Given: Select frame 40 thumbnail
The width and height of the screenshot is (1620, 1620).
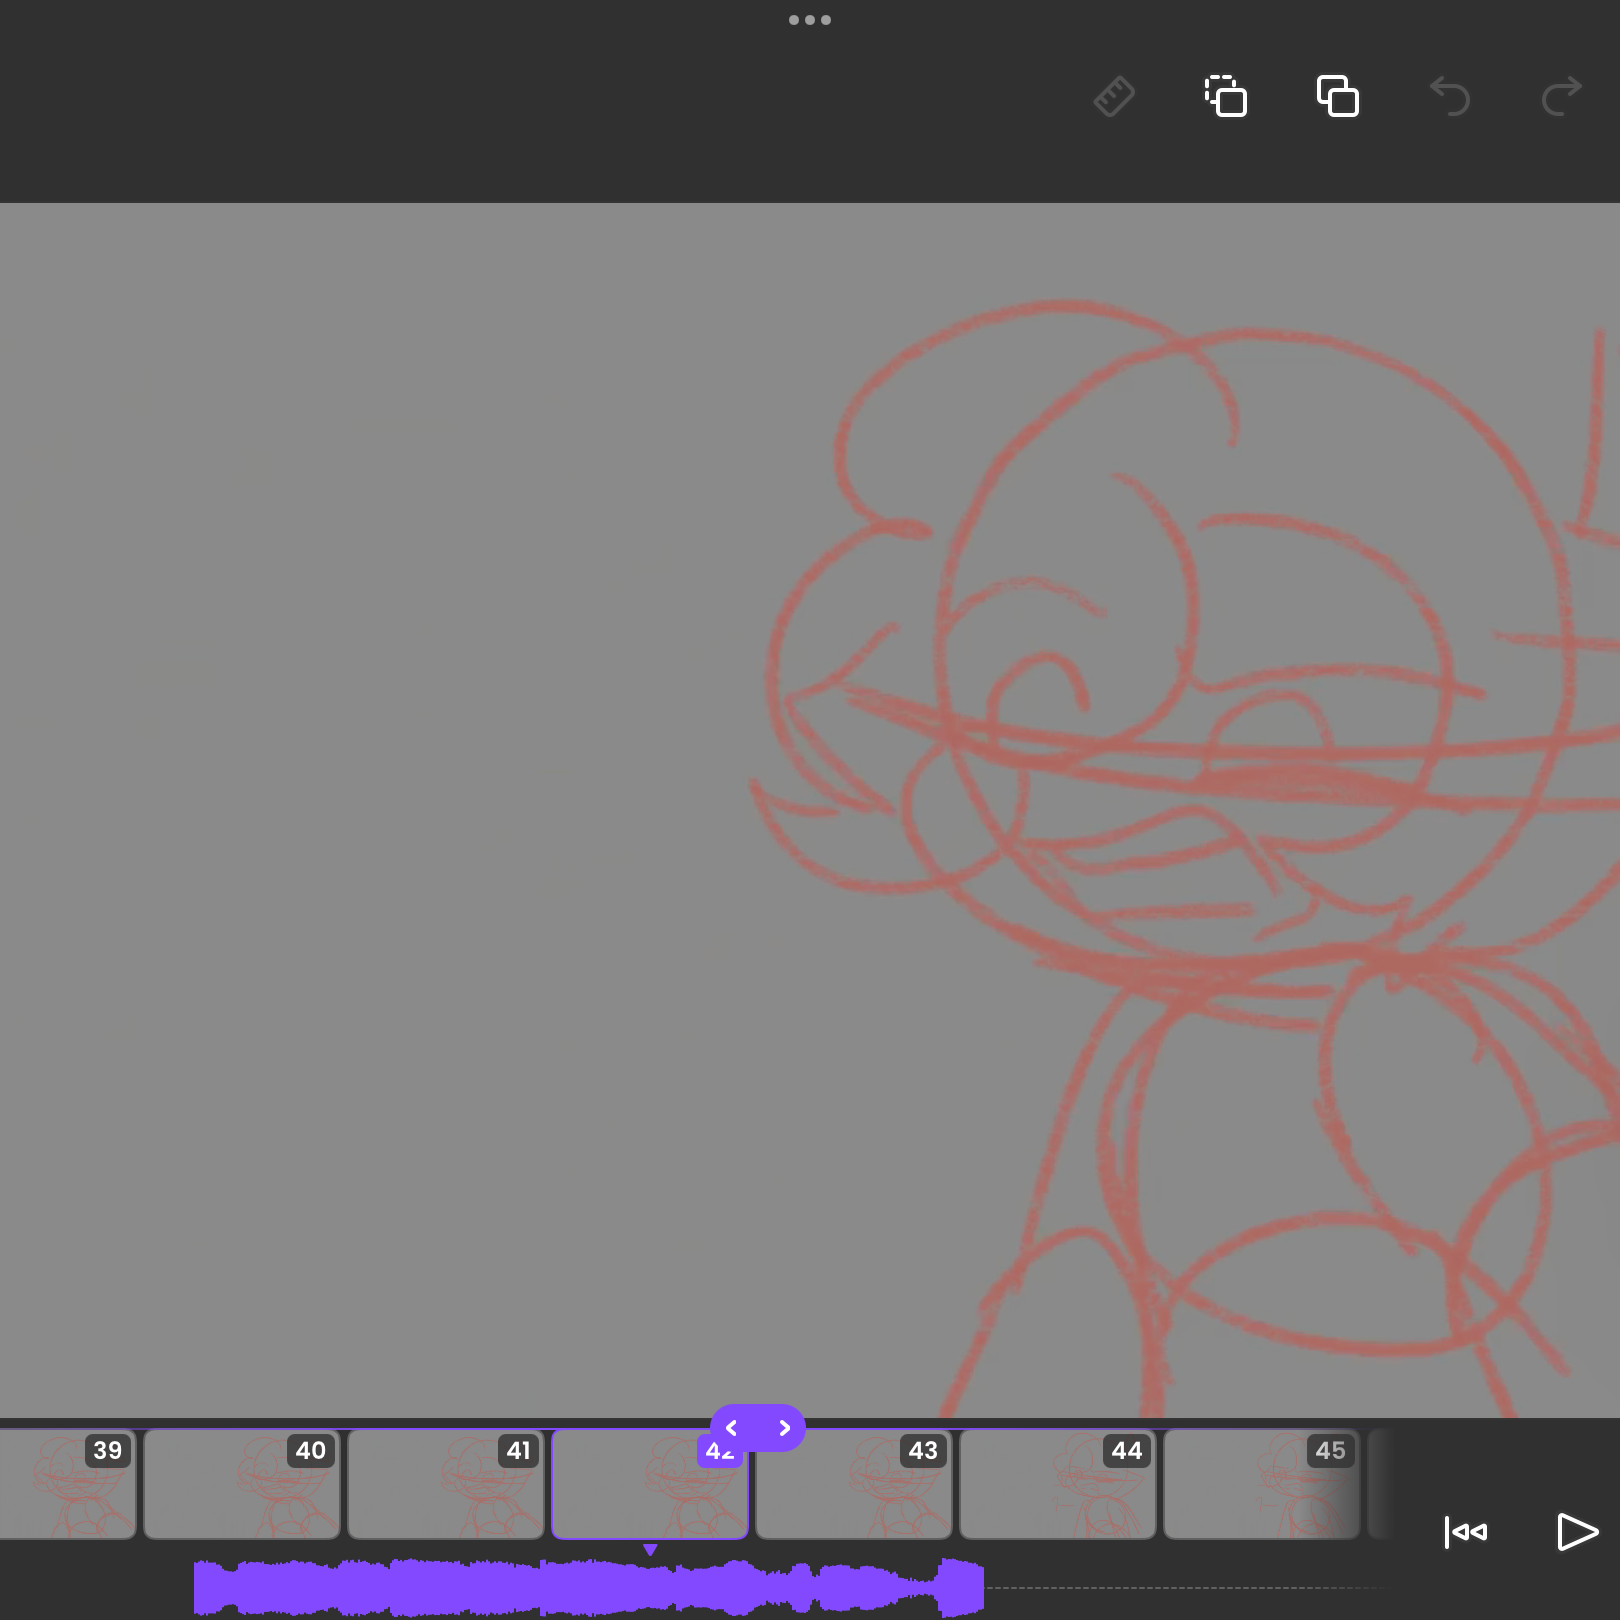Looking at the screenshot, I should [242, 1484].
